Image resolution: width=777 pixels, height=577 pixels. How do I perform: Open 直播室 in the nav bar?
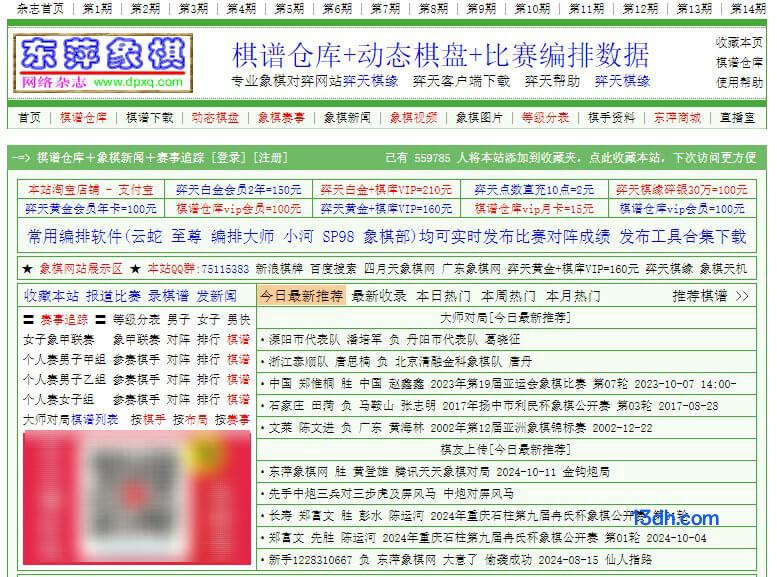[737, 117]
